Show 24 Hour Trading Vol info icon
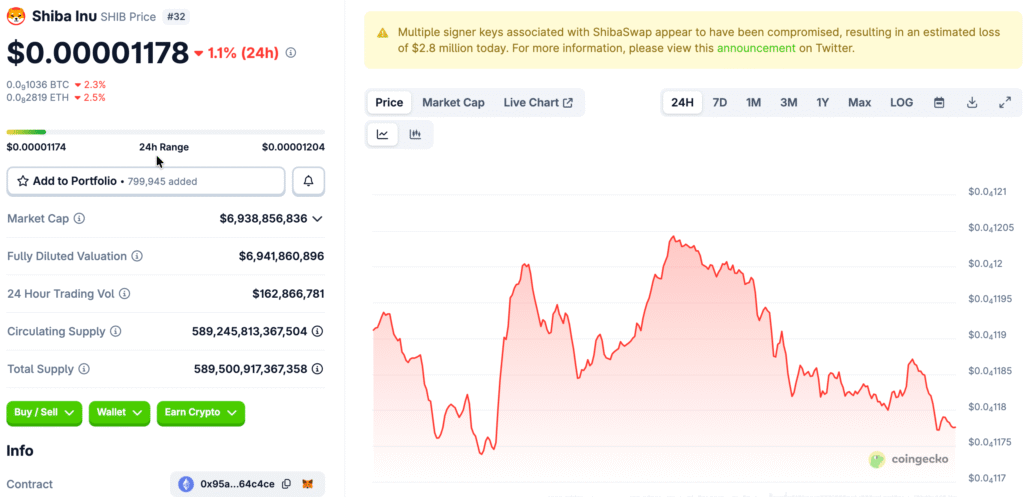 125,294
